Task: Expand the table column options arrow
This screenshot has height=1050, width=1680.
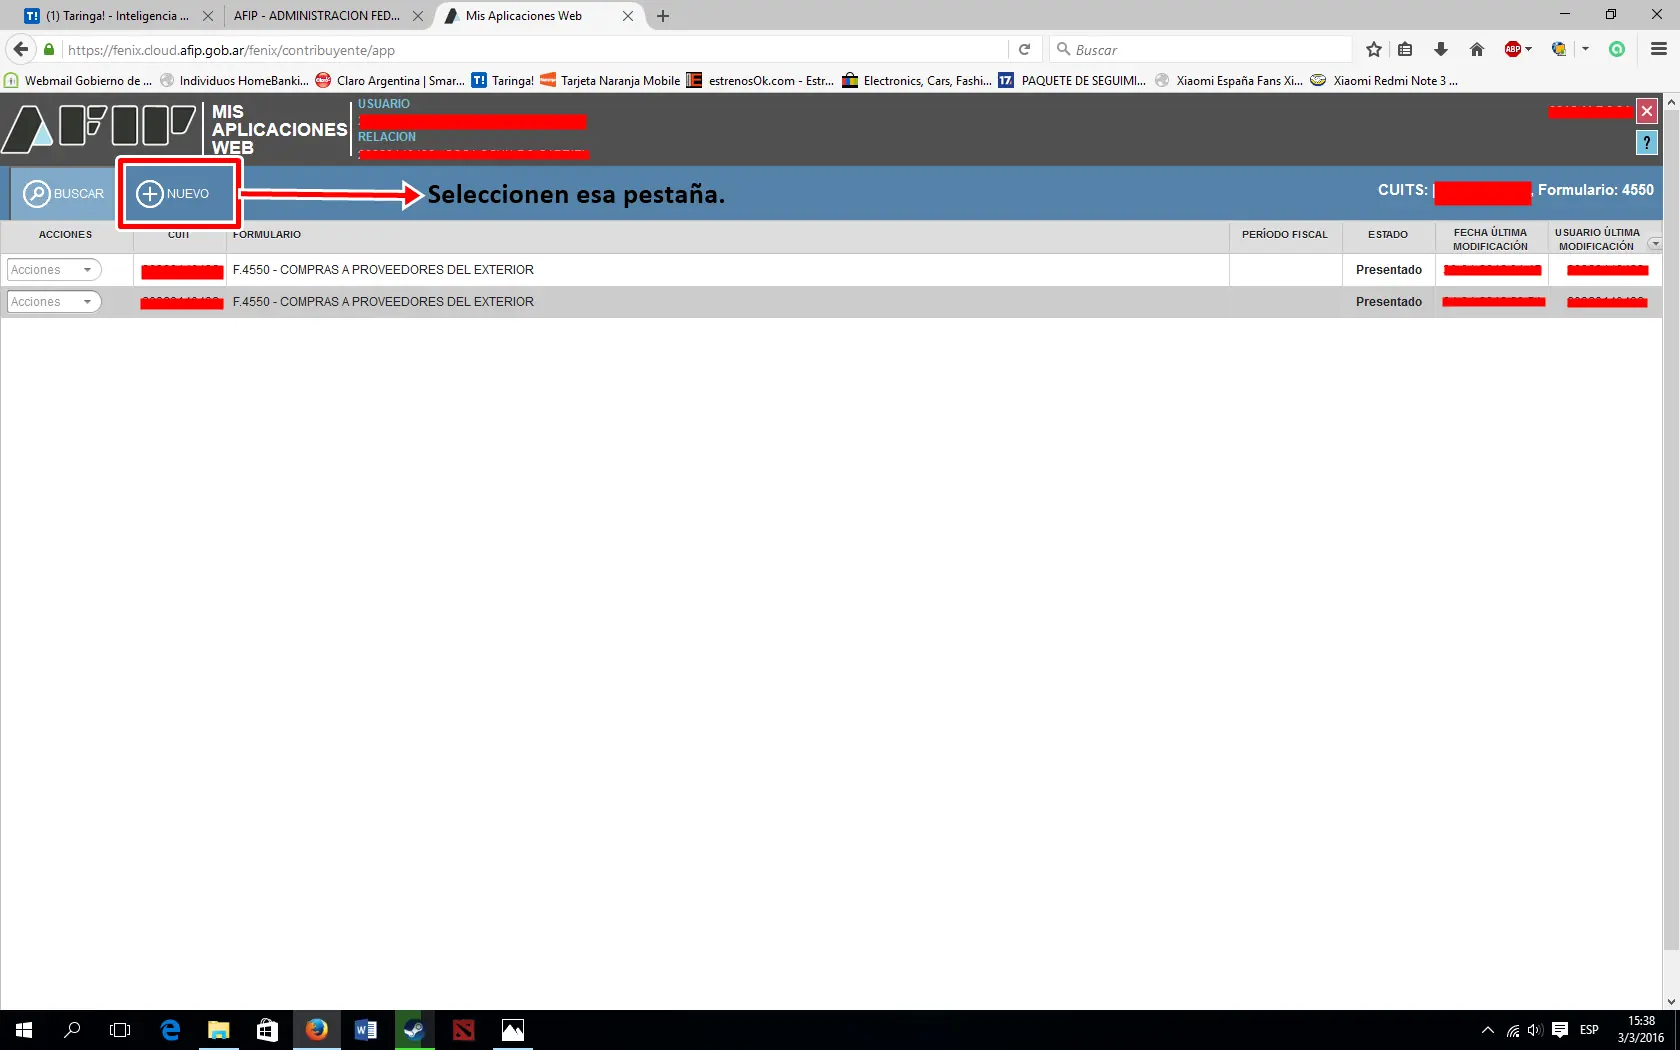Action: tap(1655, 244)
